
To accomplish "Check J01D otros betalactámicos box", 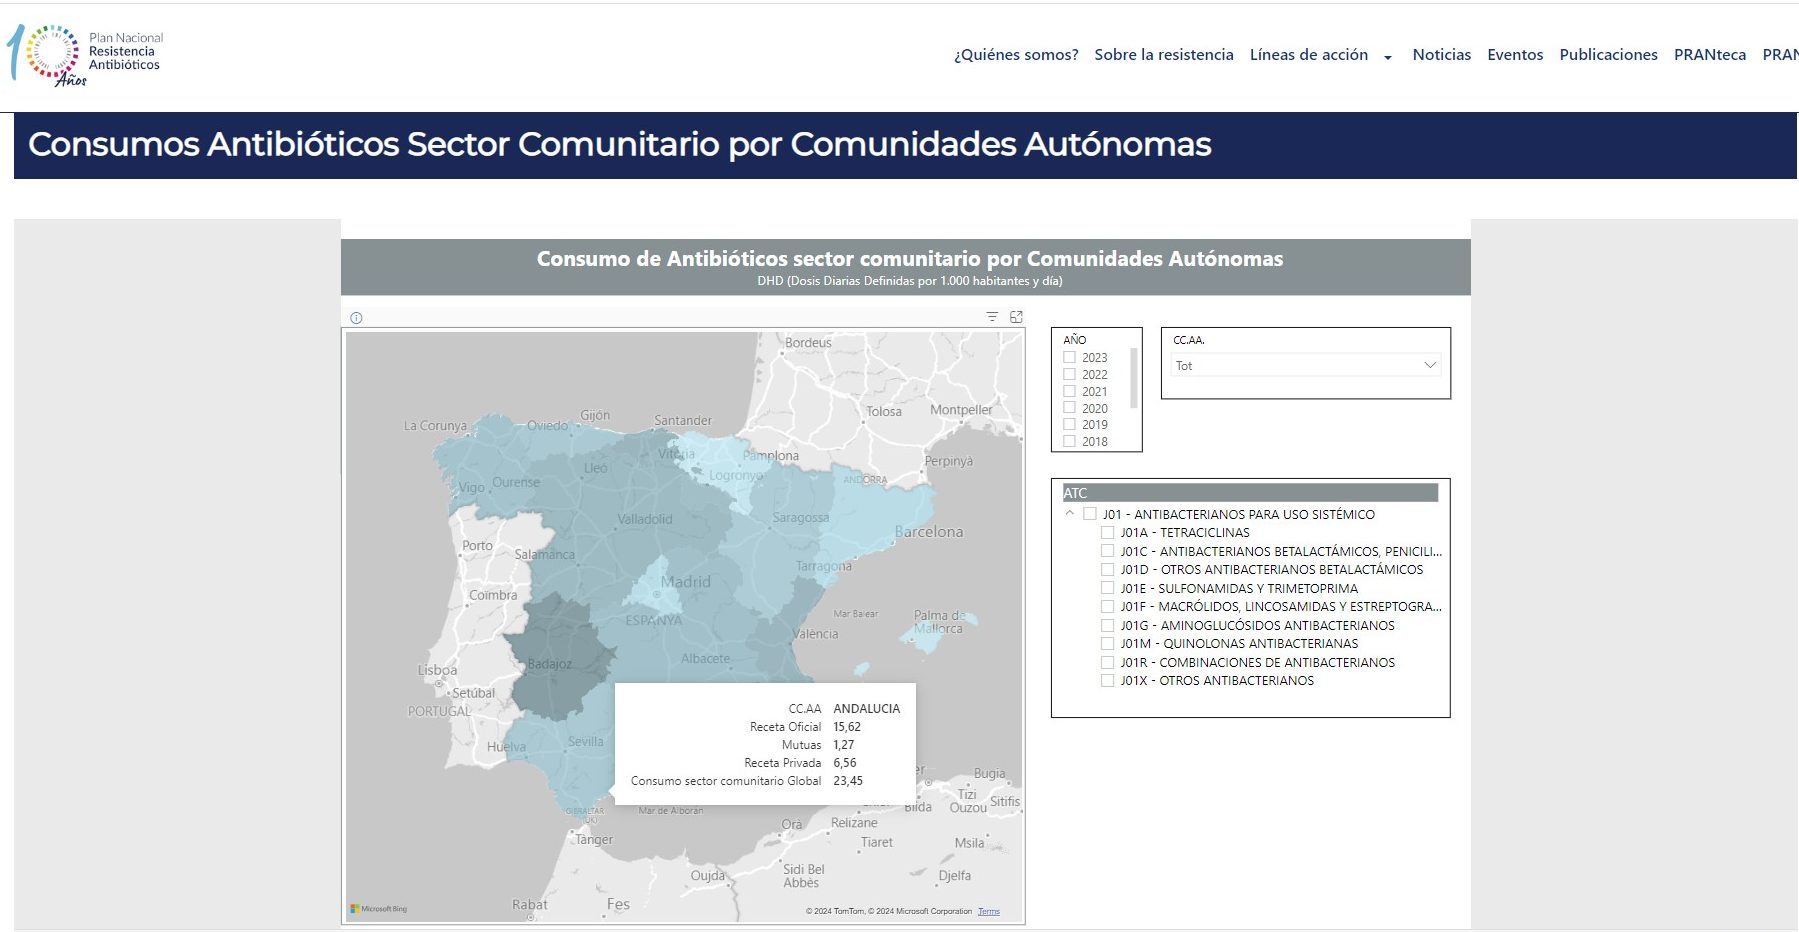I will pos(1107,569).
